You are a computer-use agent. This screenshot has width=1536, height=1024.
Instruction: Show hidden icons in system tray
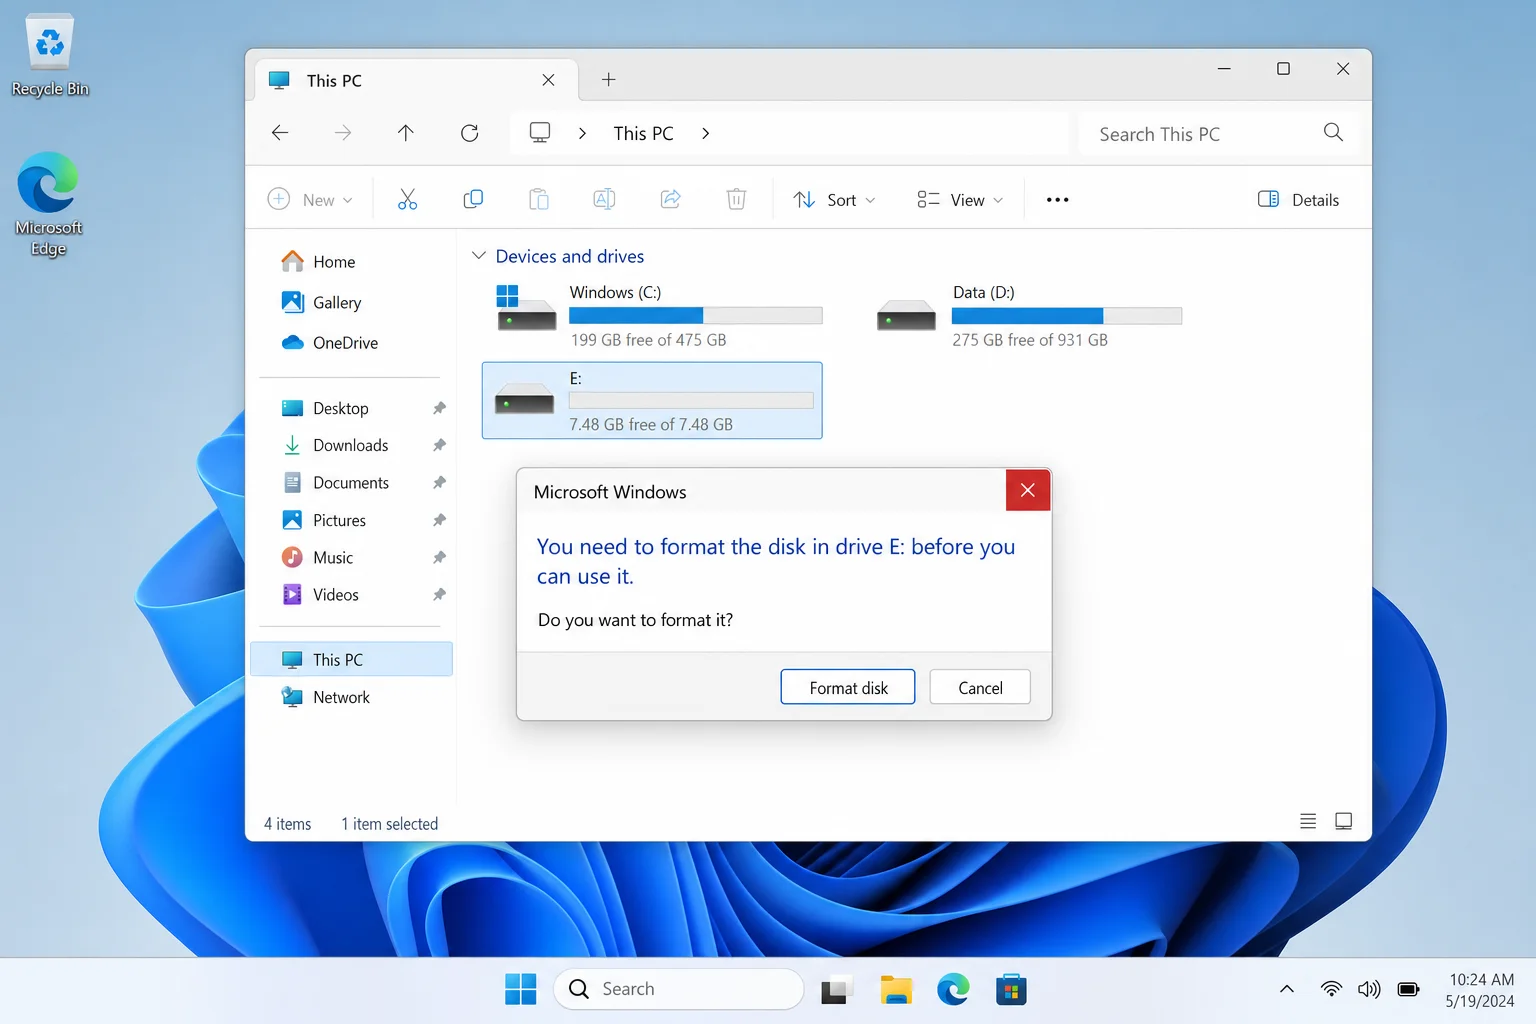1287,989
